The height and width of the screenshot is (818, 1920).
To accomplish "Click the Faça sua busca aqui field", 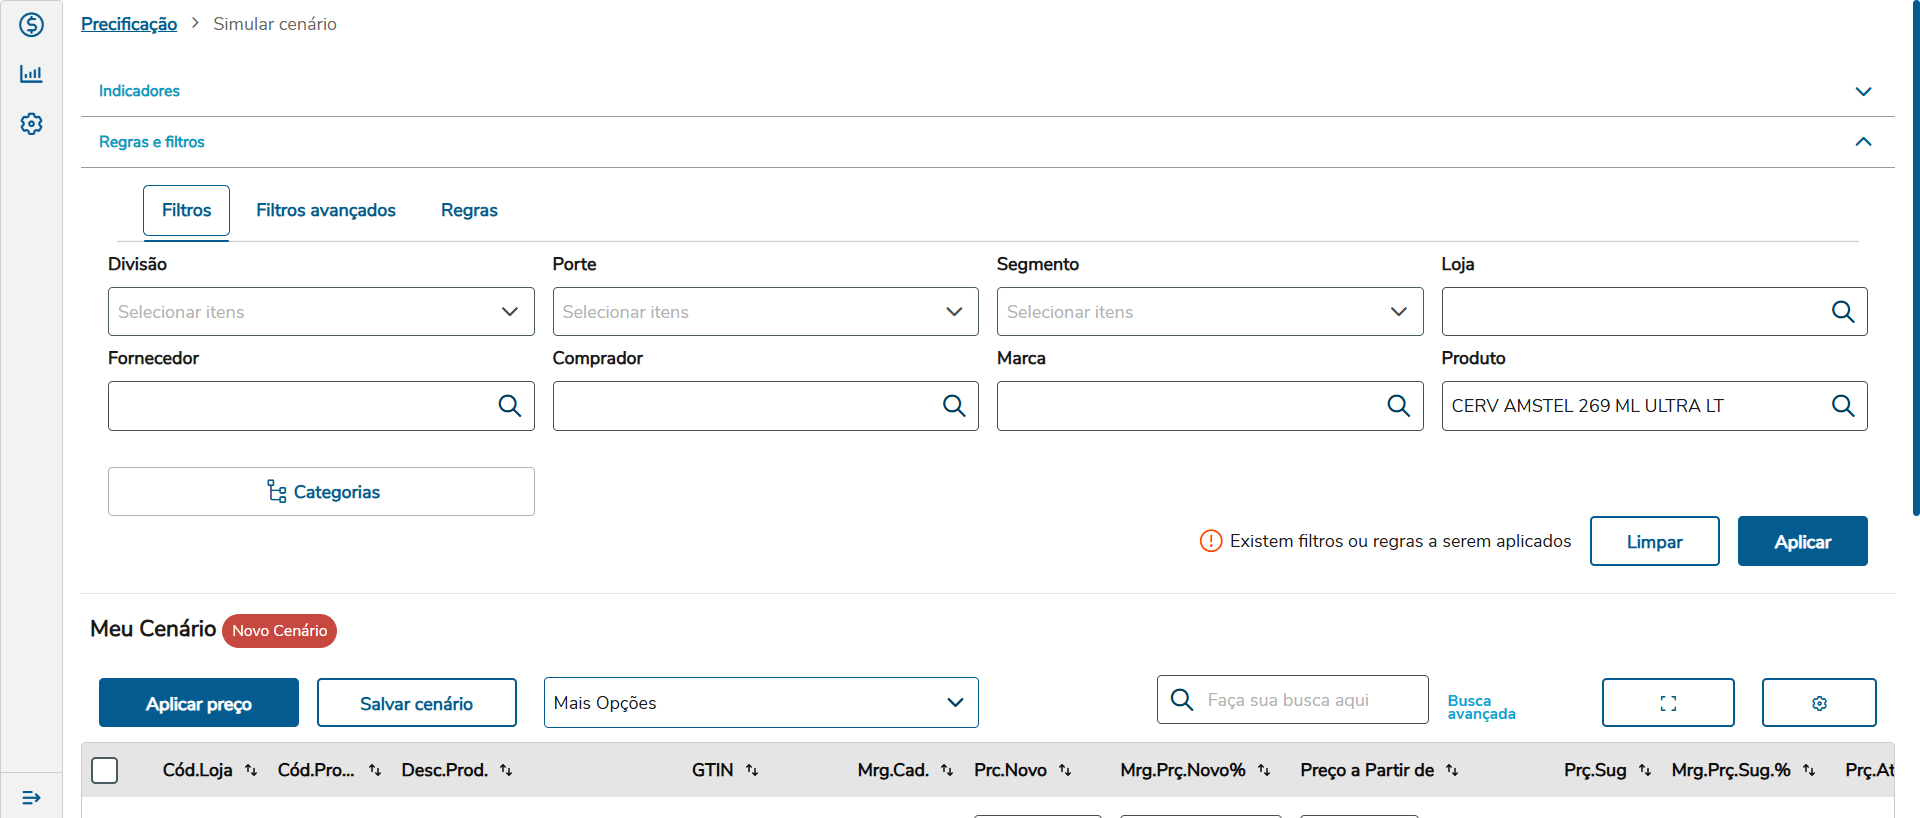I will click(x=1310, y=700).
